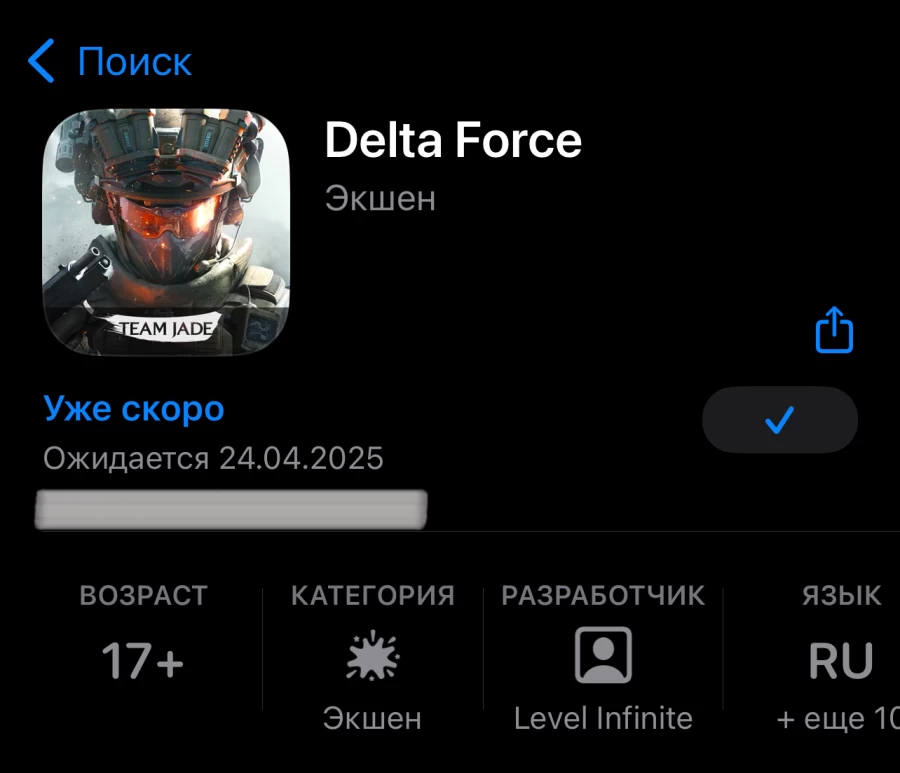Open the 17+ age rating details
The image size is (900, 773).
click(143, 661)
